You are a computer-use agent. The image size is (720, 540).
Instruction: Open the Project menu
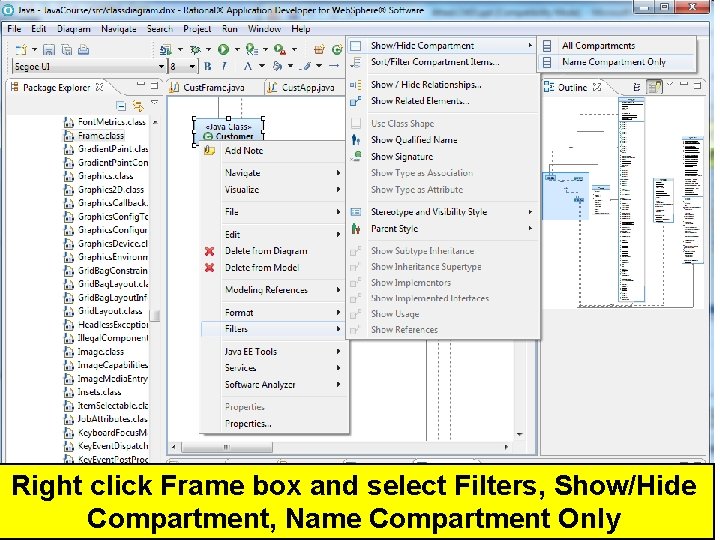pyautogui.click(x=197, y=29)
